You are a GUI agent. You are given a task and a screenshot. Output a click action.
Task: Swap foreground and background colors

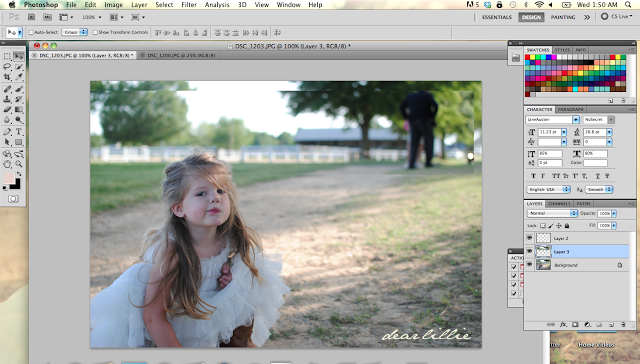coord(19,174)
